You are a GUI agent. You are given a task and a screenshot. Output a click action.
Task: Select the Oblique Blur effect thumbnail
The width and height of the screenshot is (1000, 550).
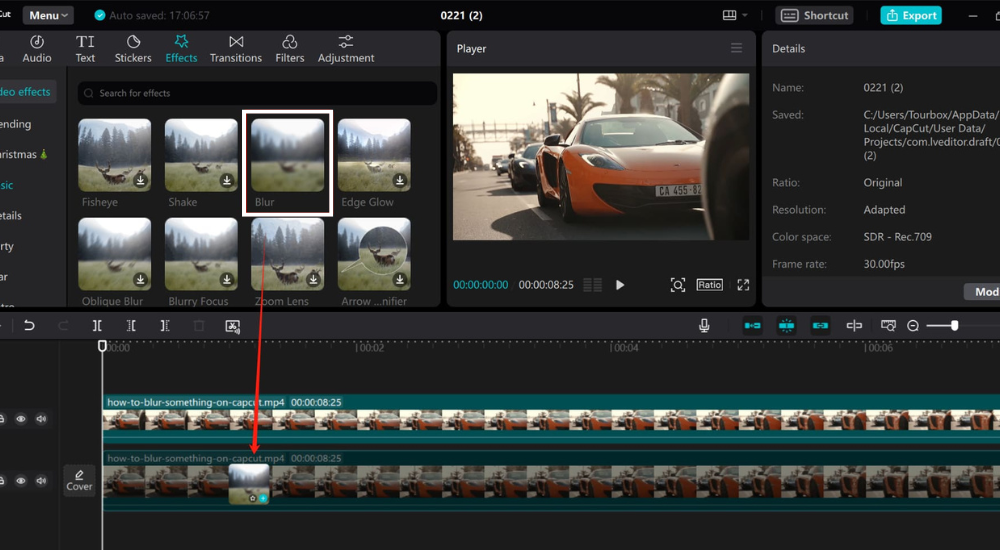pyautogui.click(x=115, y=254)
